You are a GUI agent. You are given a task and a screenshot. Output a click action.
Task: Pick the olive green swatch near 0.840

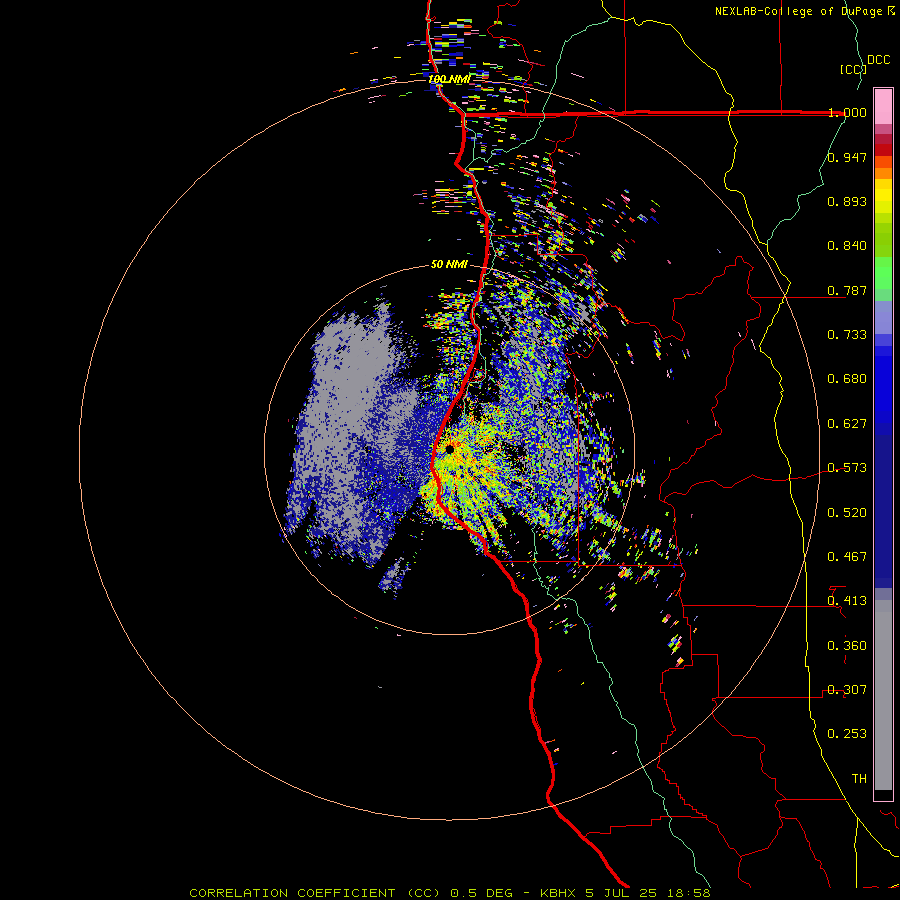click(x=883, y=240)
